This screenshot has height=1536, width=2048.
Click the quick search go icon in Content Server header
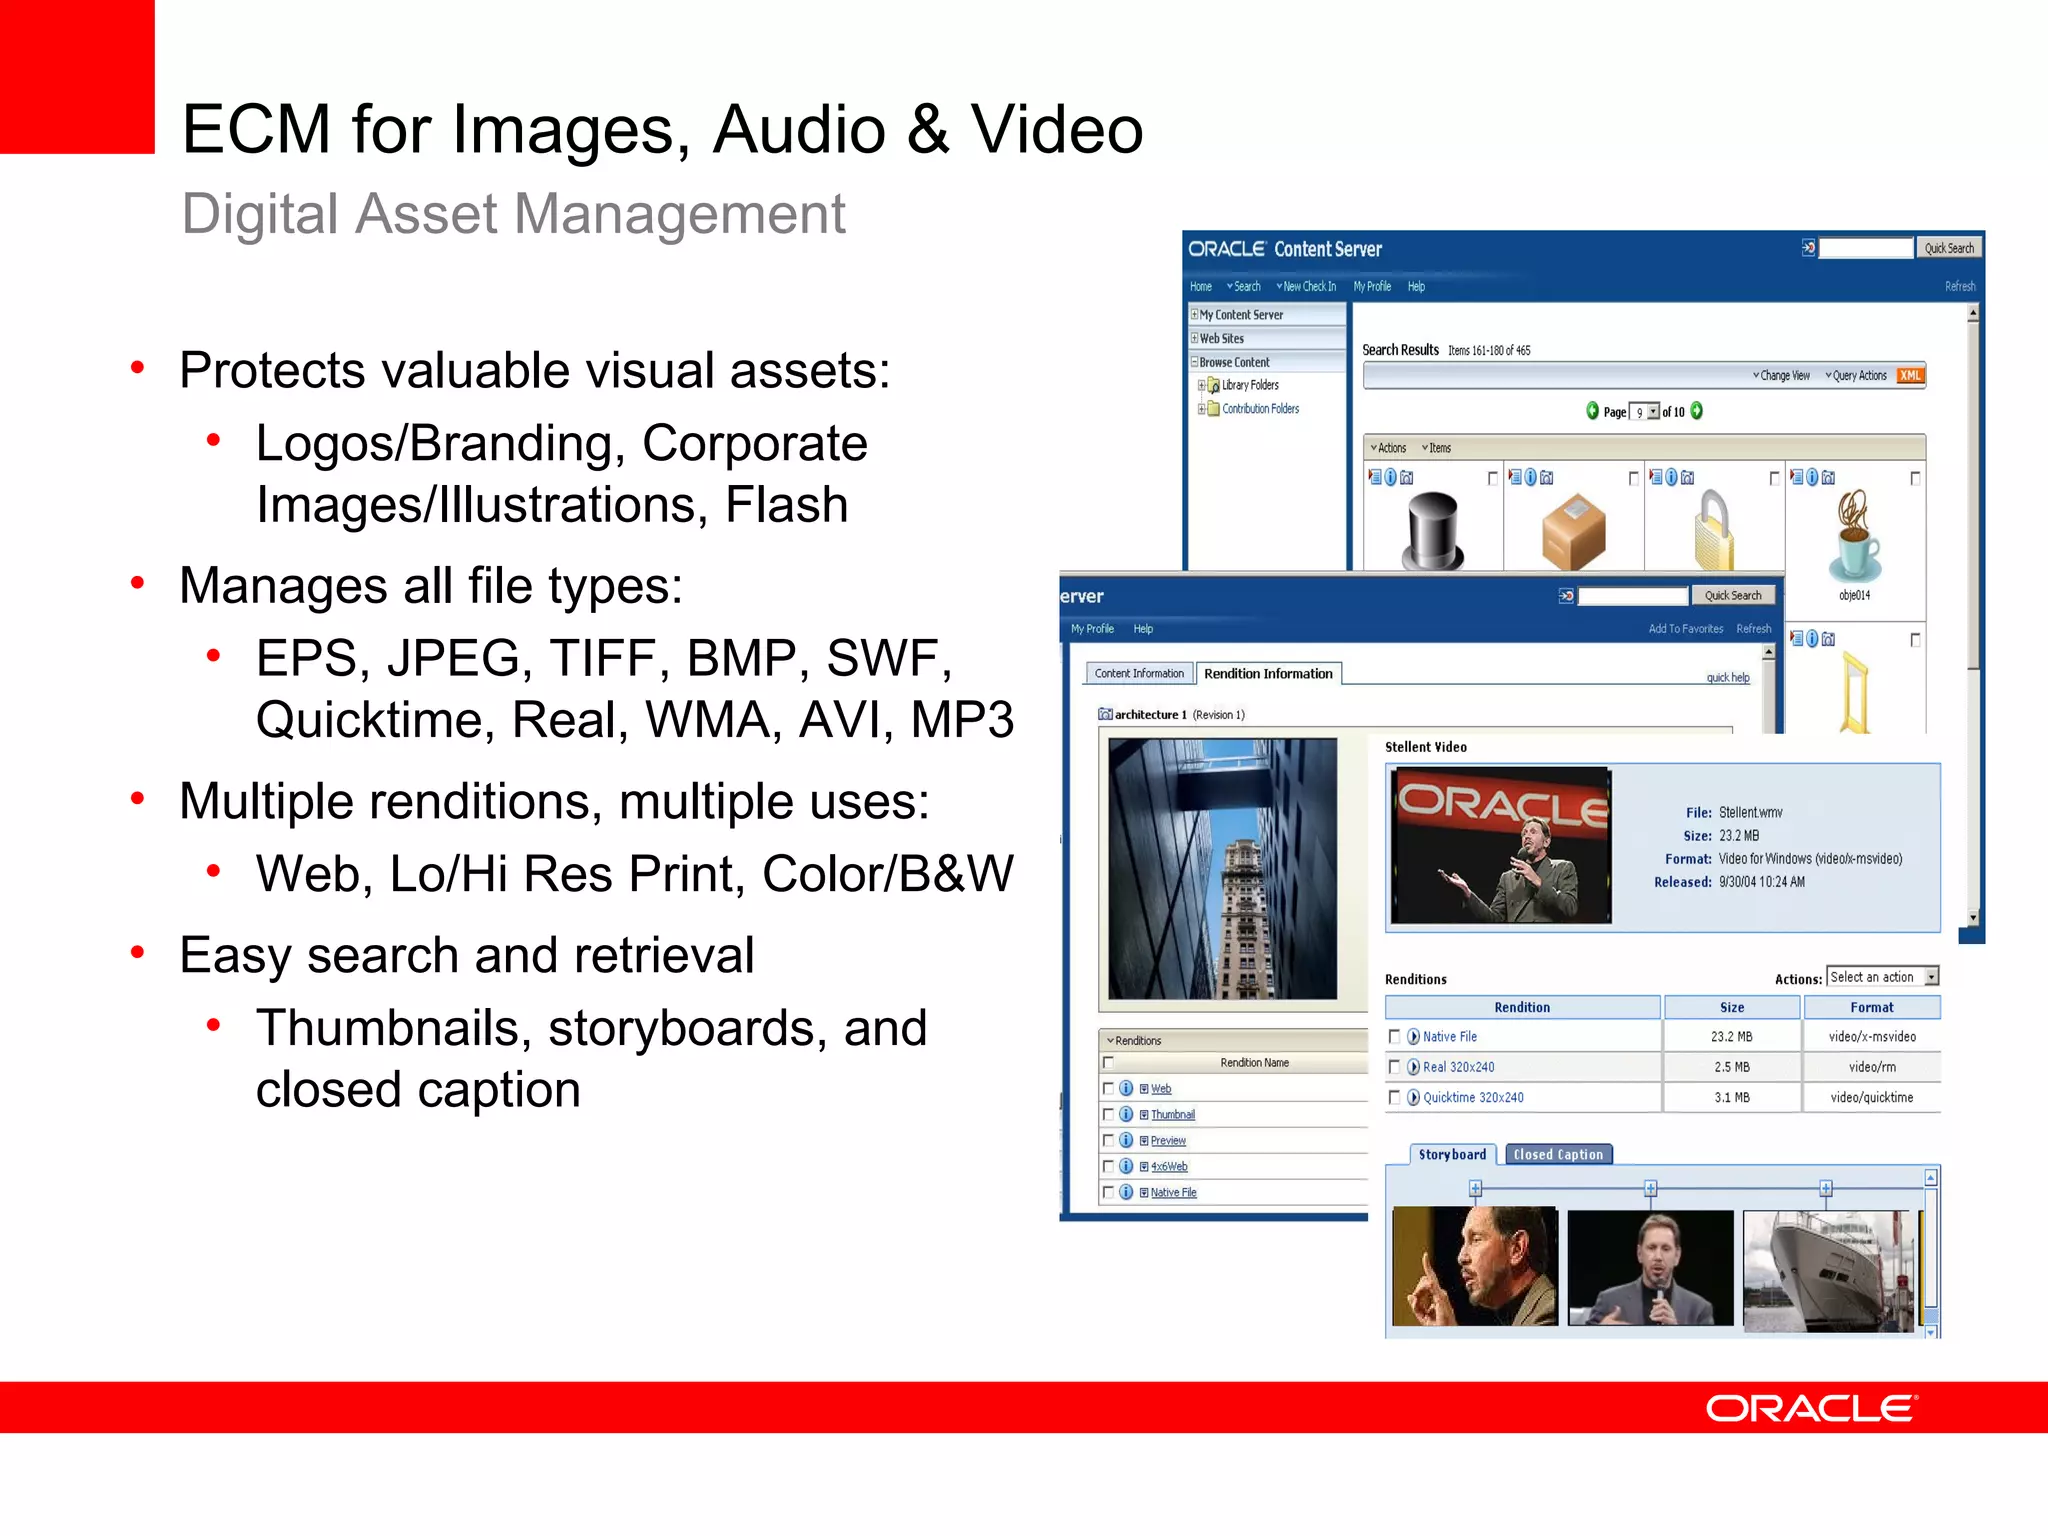pos(1808,248)
